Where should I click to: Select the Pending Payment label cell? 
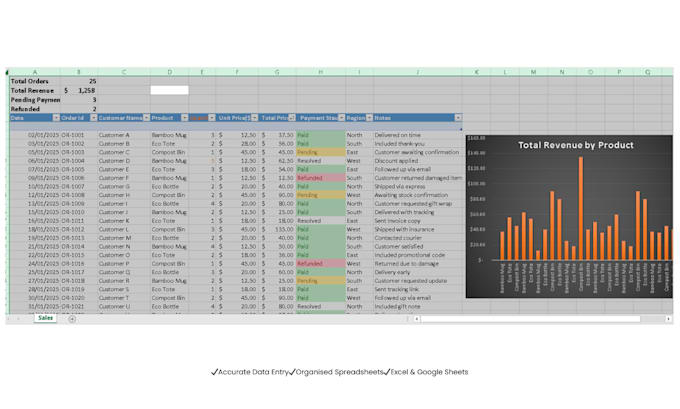point(35,100)
